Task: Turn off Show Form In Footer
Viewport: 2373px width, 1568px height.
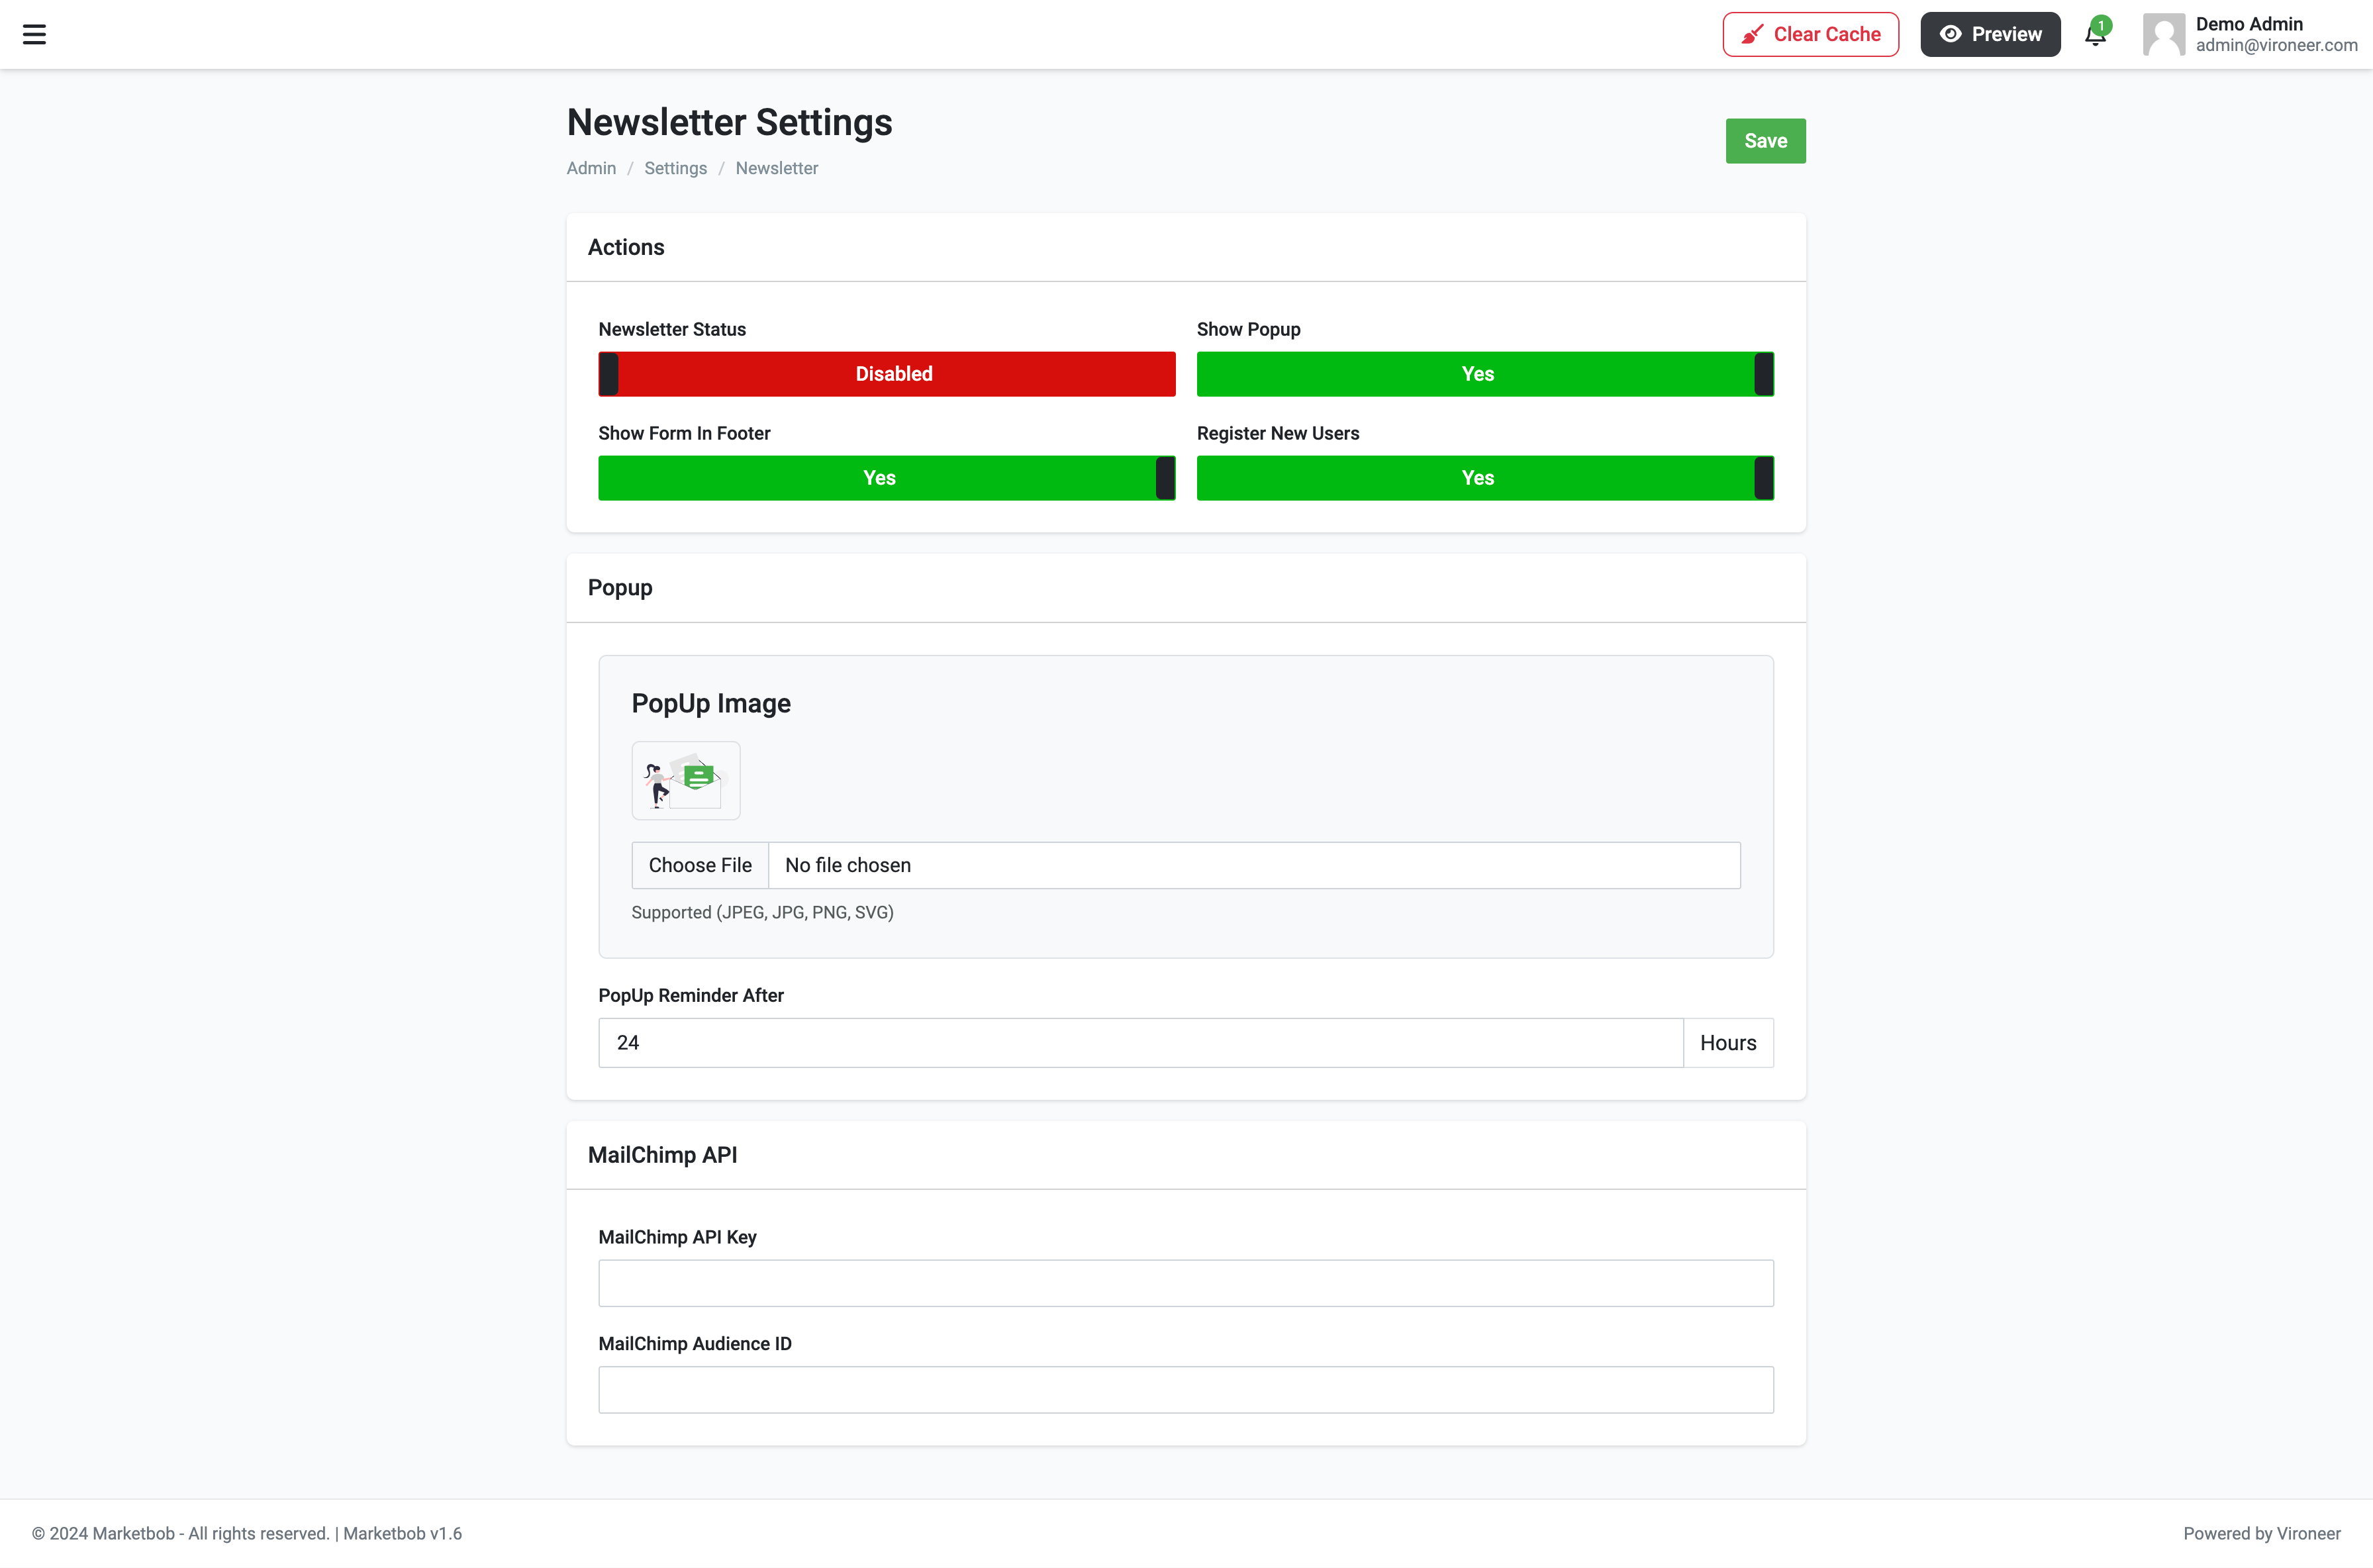Action: (886, 478)
